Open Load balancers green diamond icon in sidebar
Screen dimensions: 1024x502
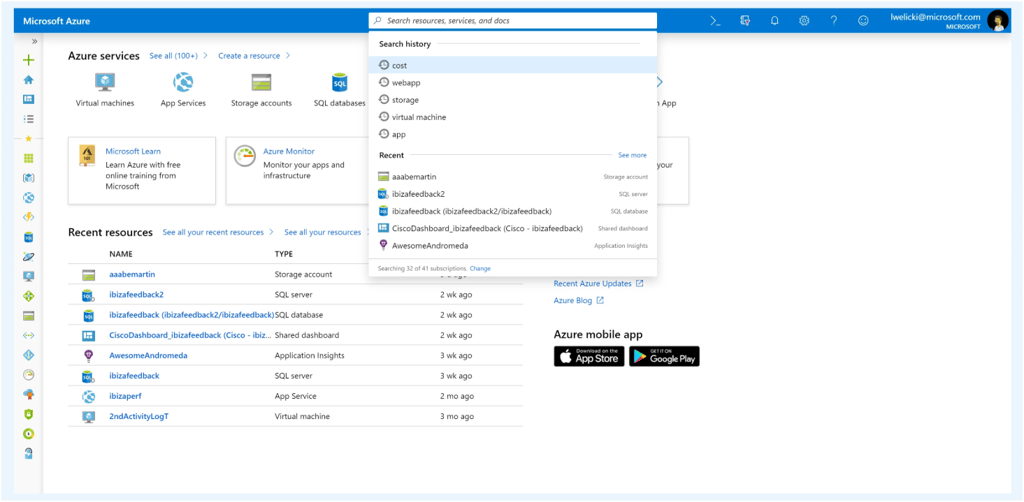[x=28, y=296]
